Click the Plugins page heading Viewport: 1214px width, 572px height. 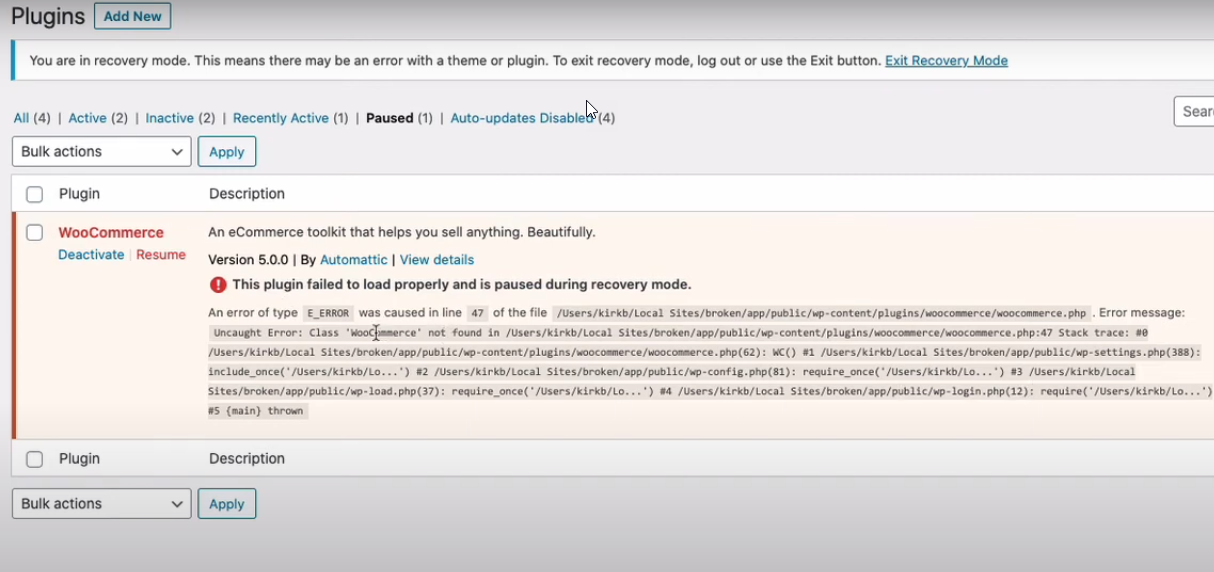pyautogui.click(x=47, y=16)
